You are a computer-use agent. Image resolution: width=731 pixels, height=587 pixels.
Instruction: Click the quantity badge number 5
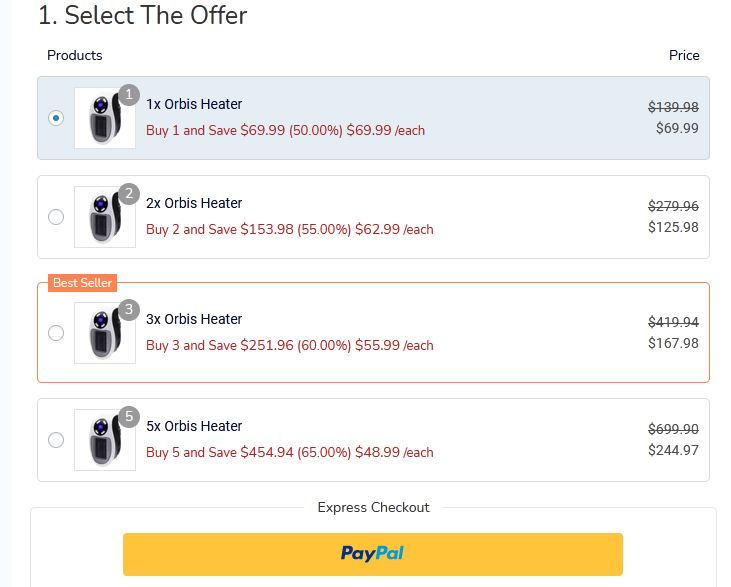pos(128,417)
